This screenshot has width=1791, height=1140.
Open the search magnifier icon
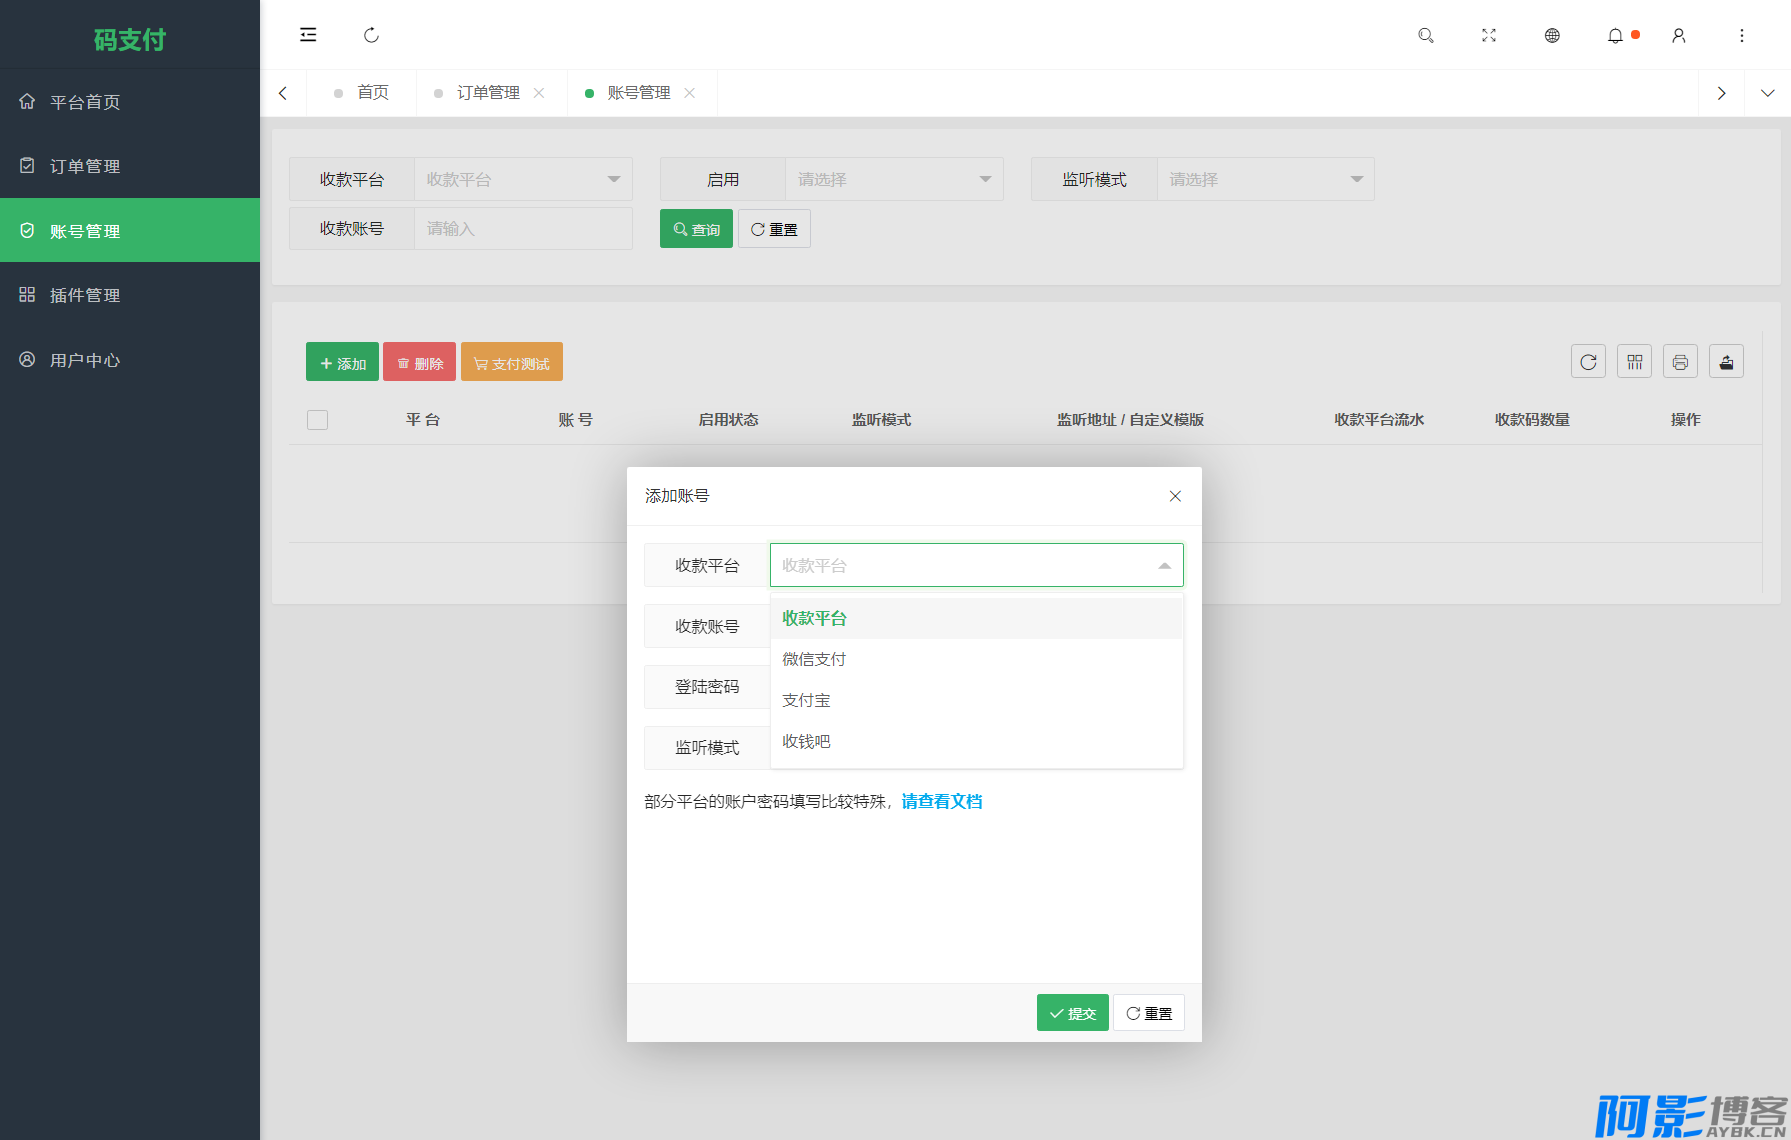tap(1426, 35)
